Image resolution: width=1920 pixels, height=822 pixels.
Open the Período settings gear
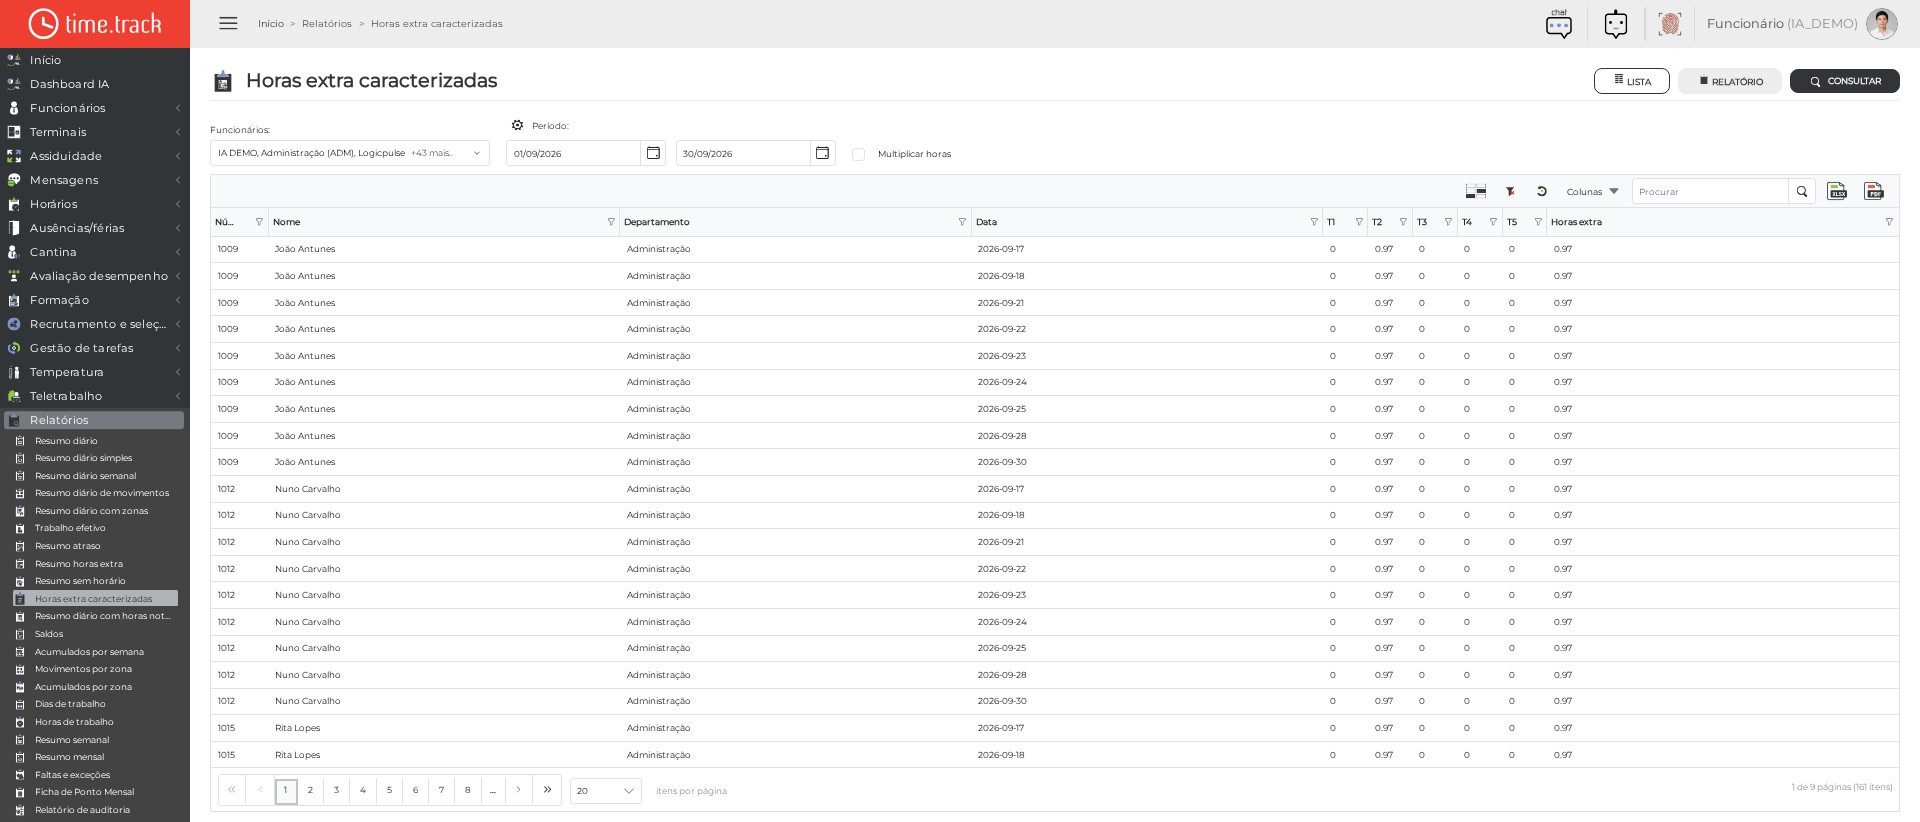517,125
